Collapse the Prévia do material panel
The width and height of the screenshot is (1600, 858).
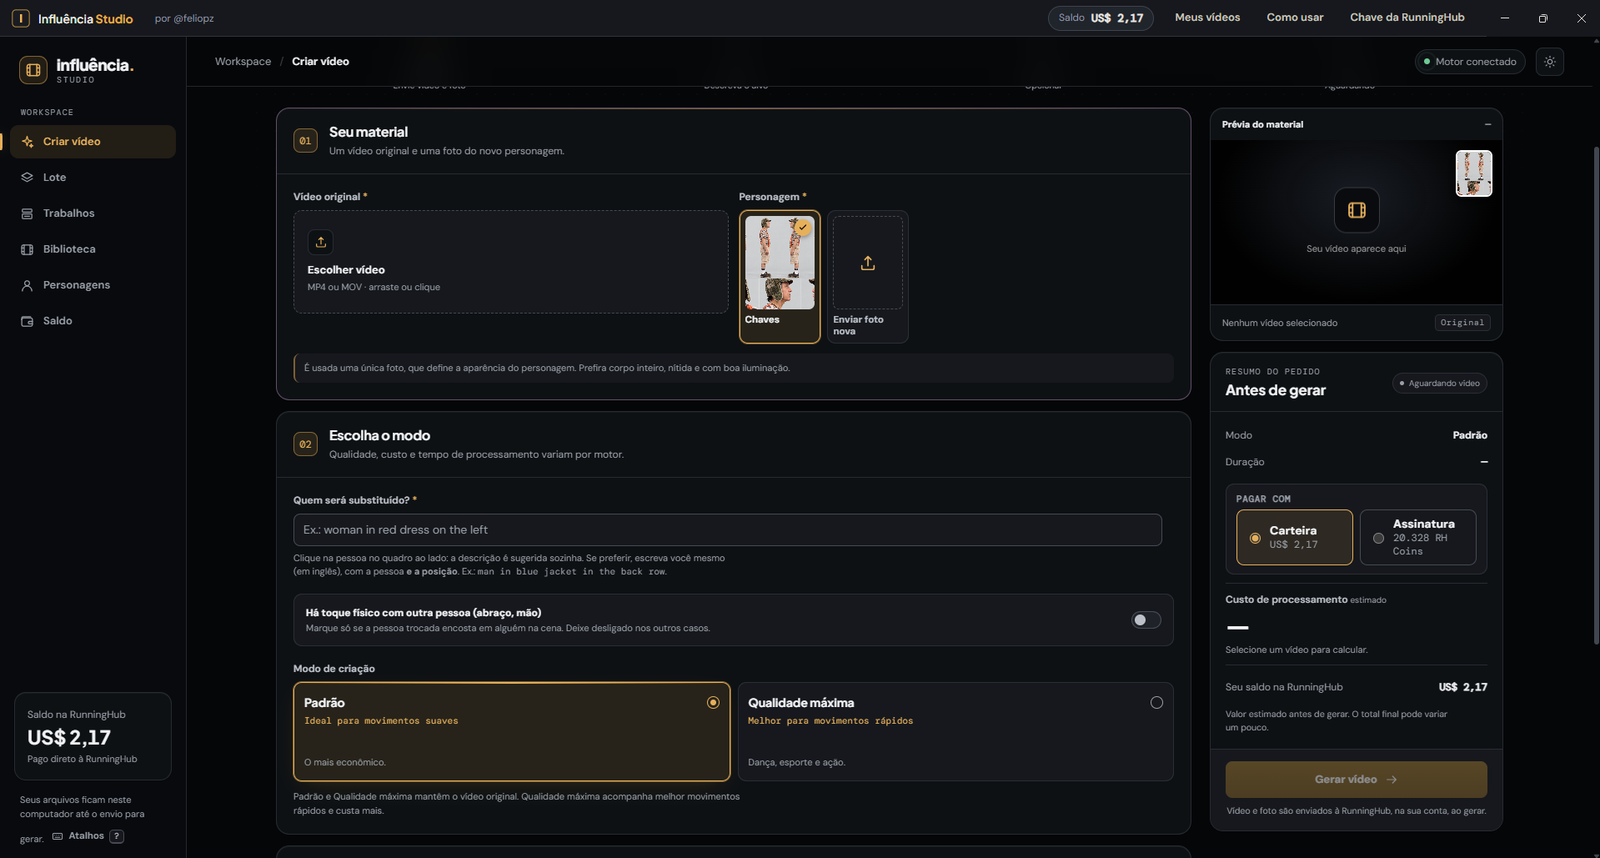1488,125
